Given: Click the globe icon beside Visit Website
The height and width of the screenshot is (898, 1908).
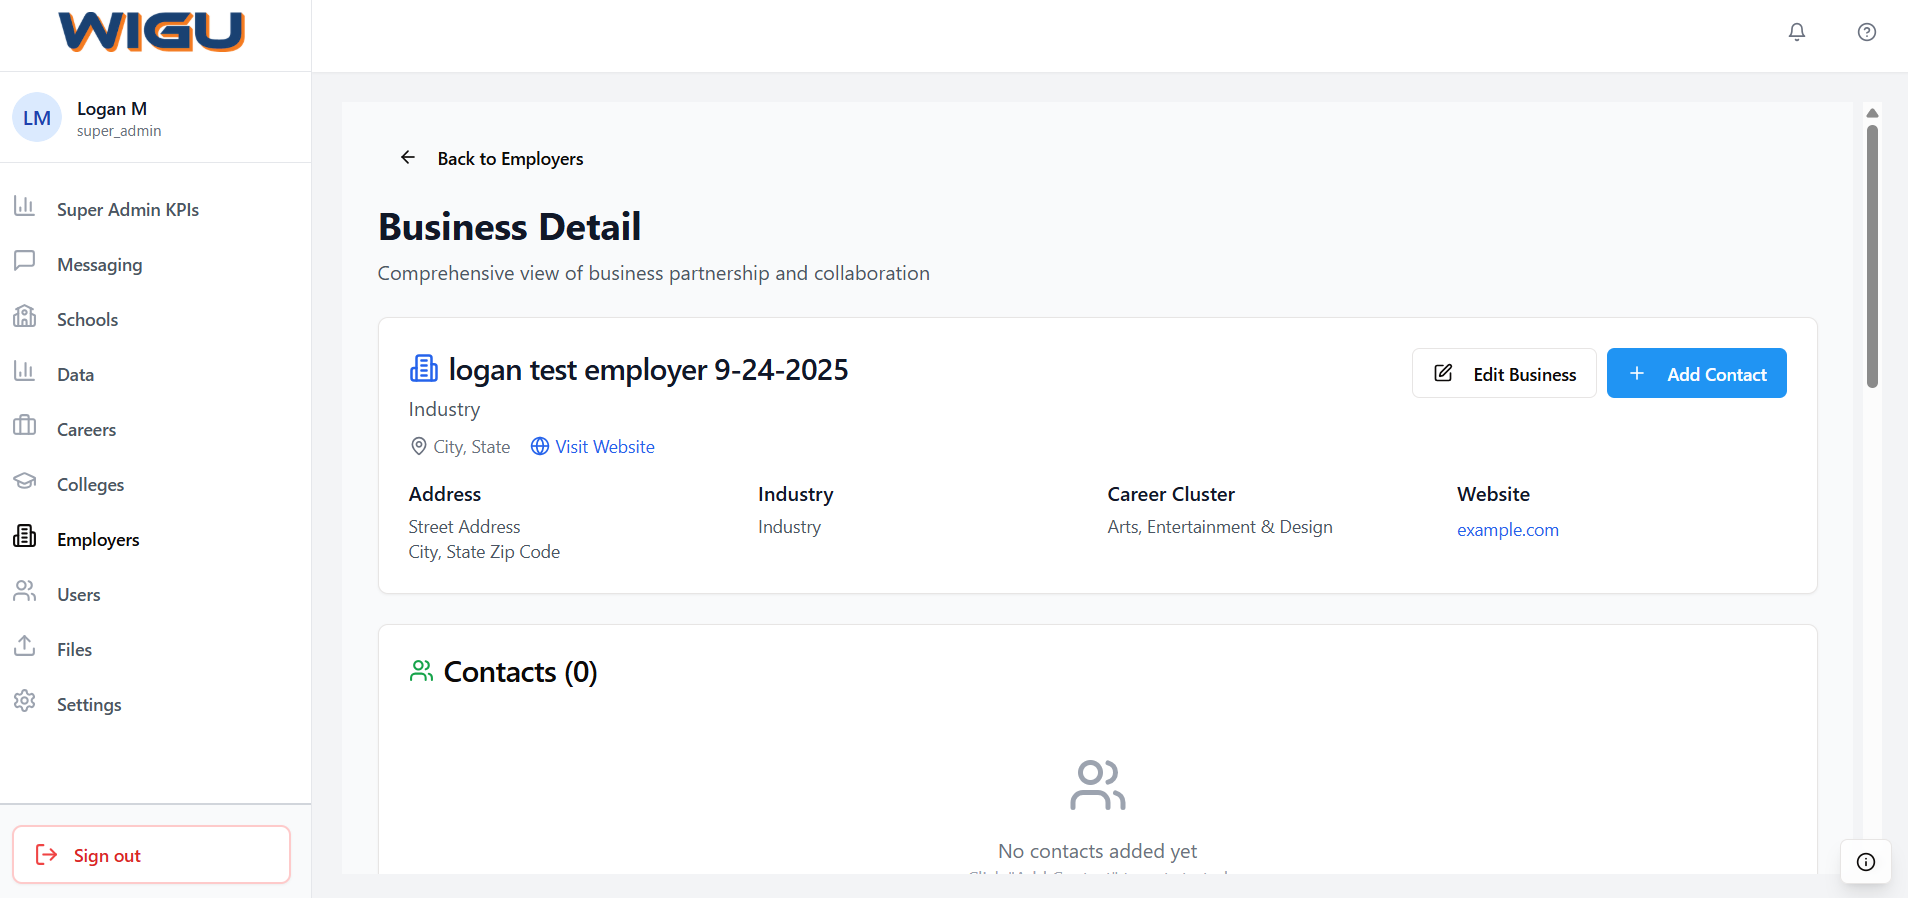Looking at the screenshot, I should (x=540, y=447).
